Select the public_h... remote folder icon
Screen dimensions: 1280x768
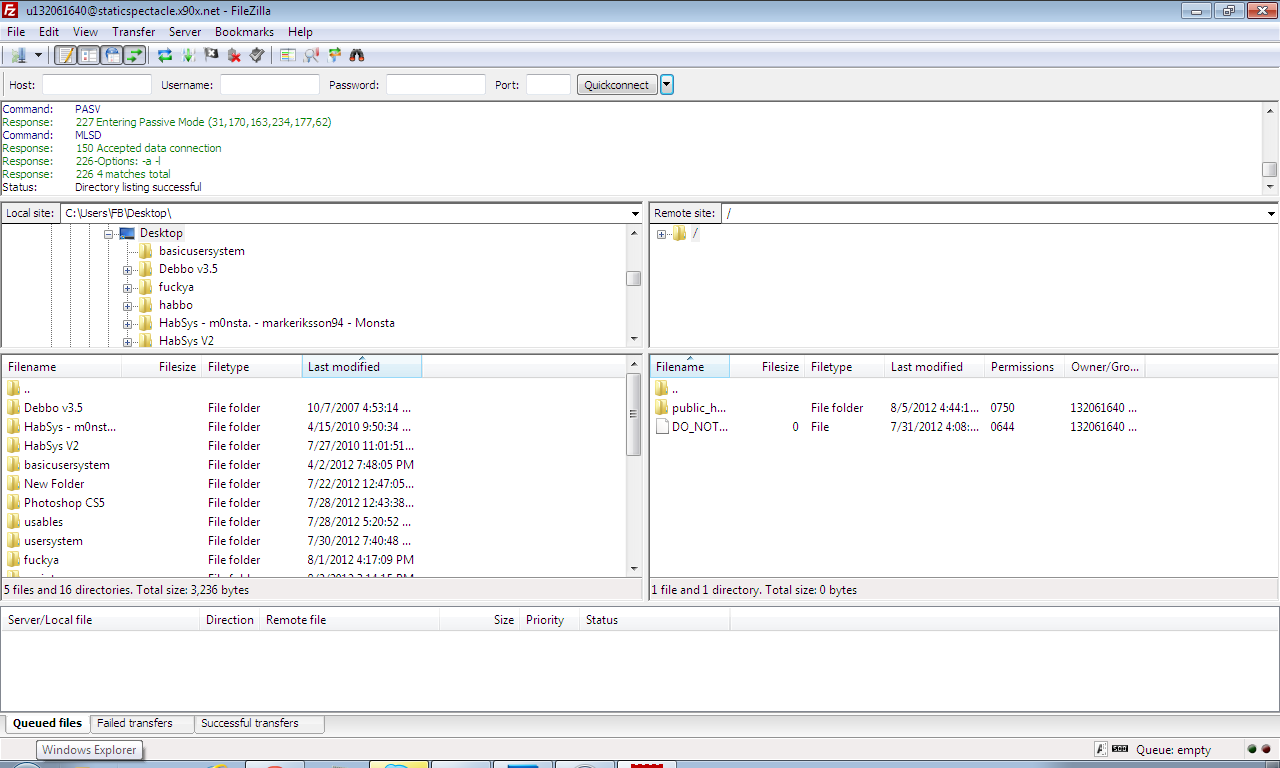pyautogui.click(x=662, y=408)
